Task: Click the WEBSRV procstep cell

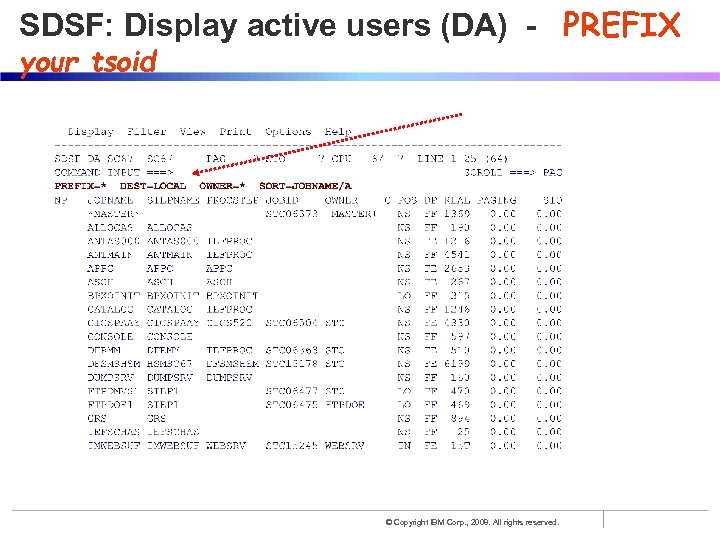Action: [x=226, y=446]
